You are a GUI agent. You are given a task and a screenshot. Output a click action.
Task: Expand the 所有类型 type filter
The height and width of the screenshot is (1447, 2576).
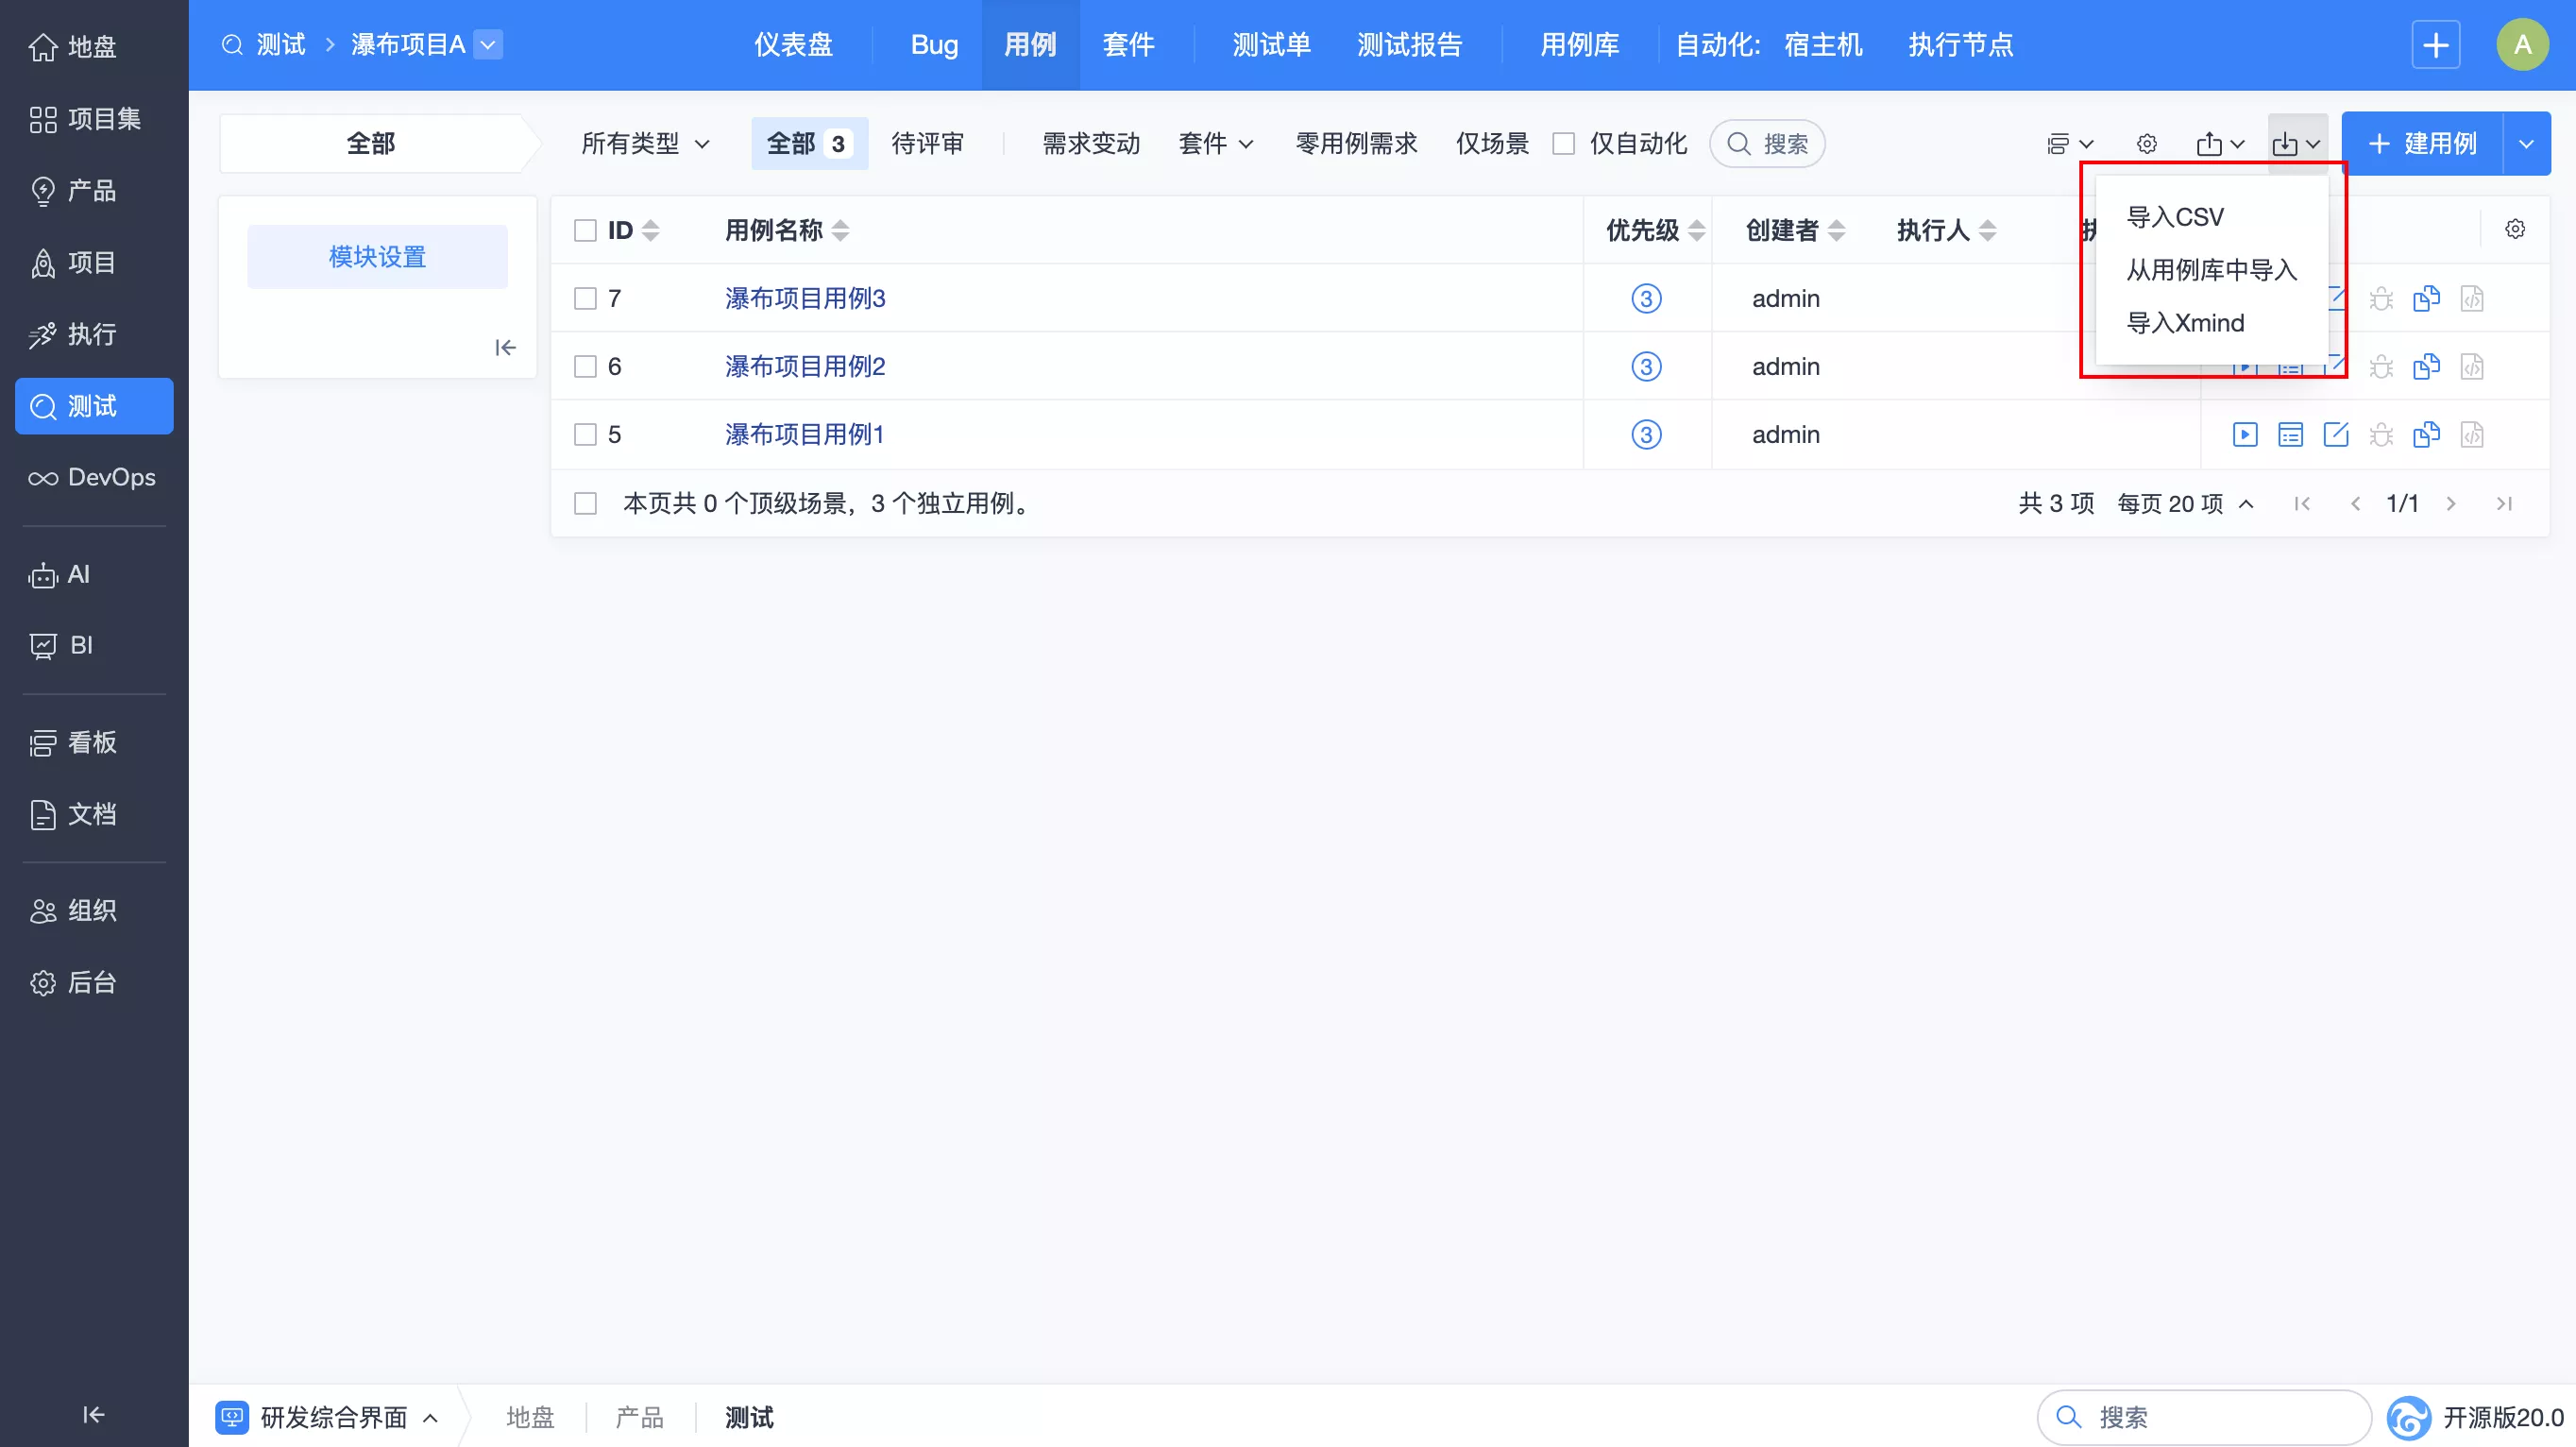(x=643, y=143)
